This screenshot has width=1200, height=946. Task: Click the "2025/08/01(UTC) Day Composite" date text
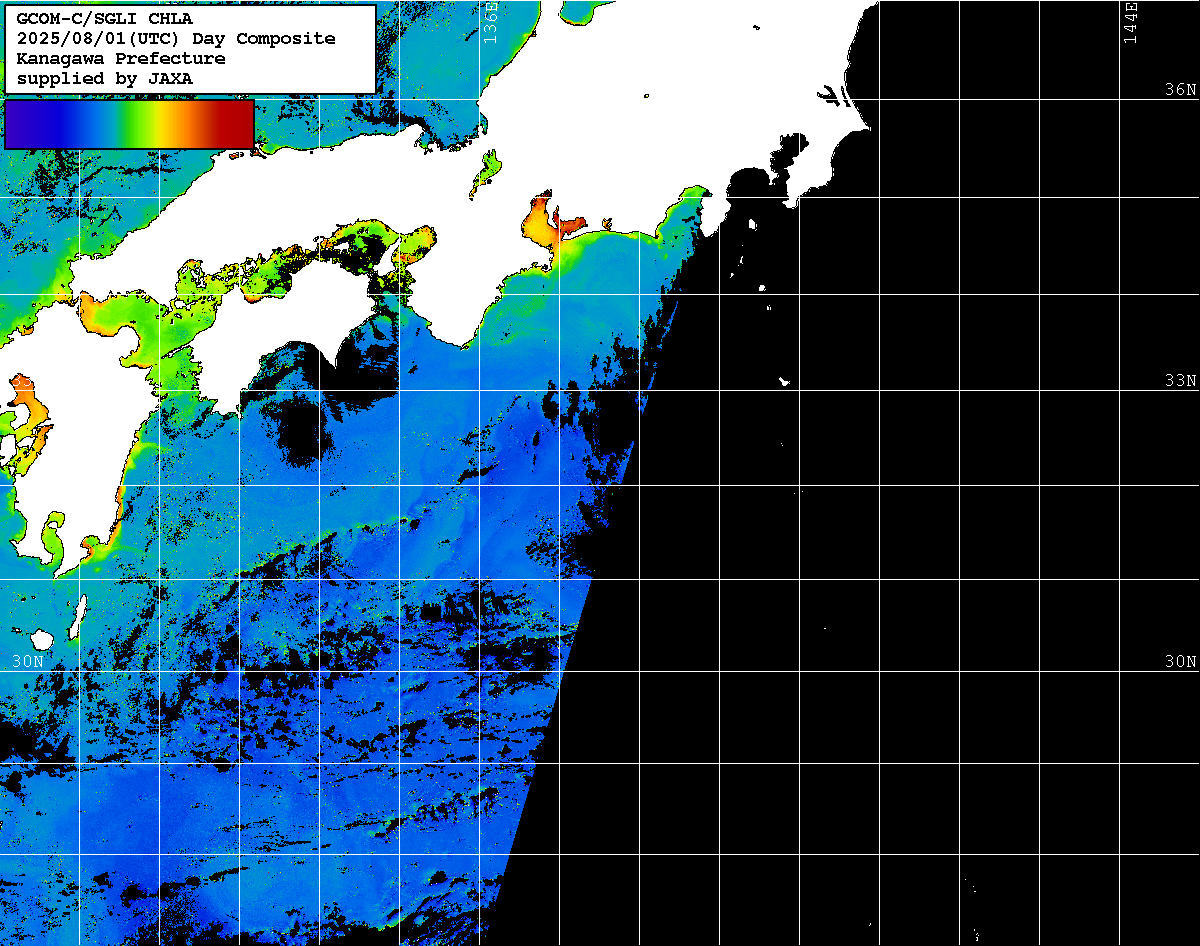(x=176, y=39)
